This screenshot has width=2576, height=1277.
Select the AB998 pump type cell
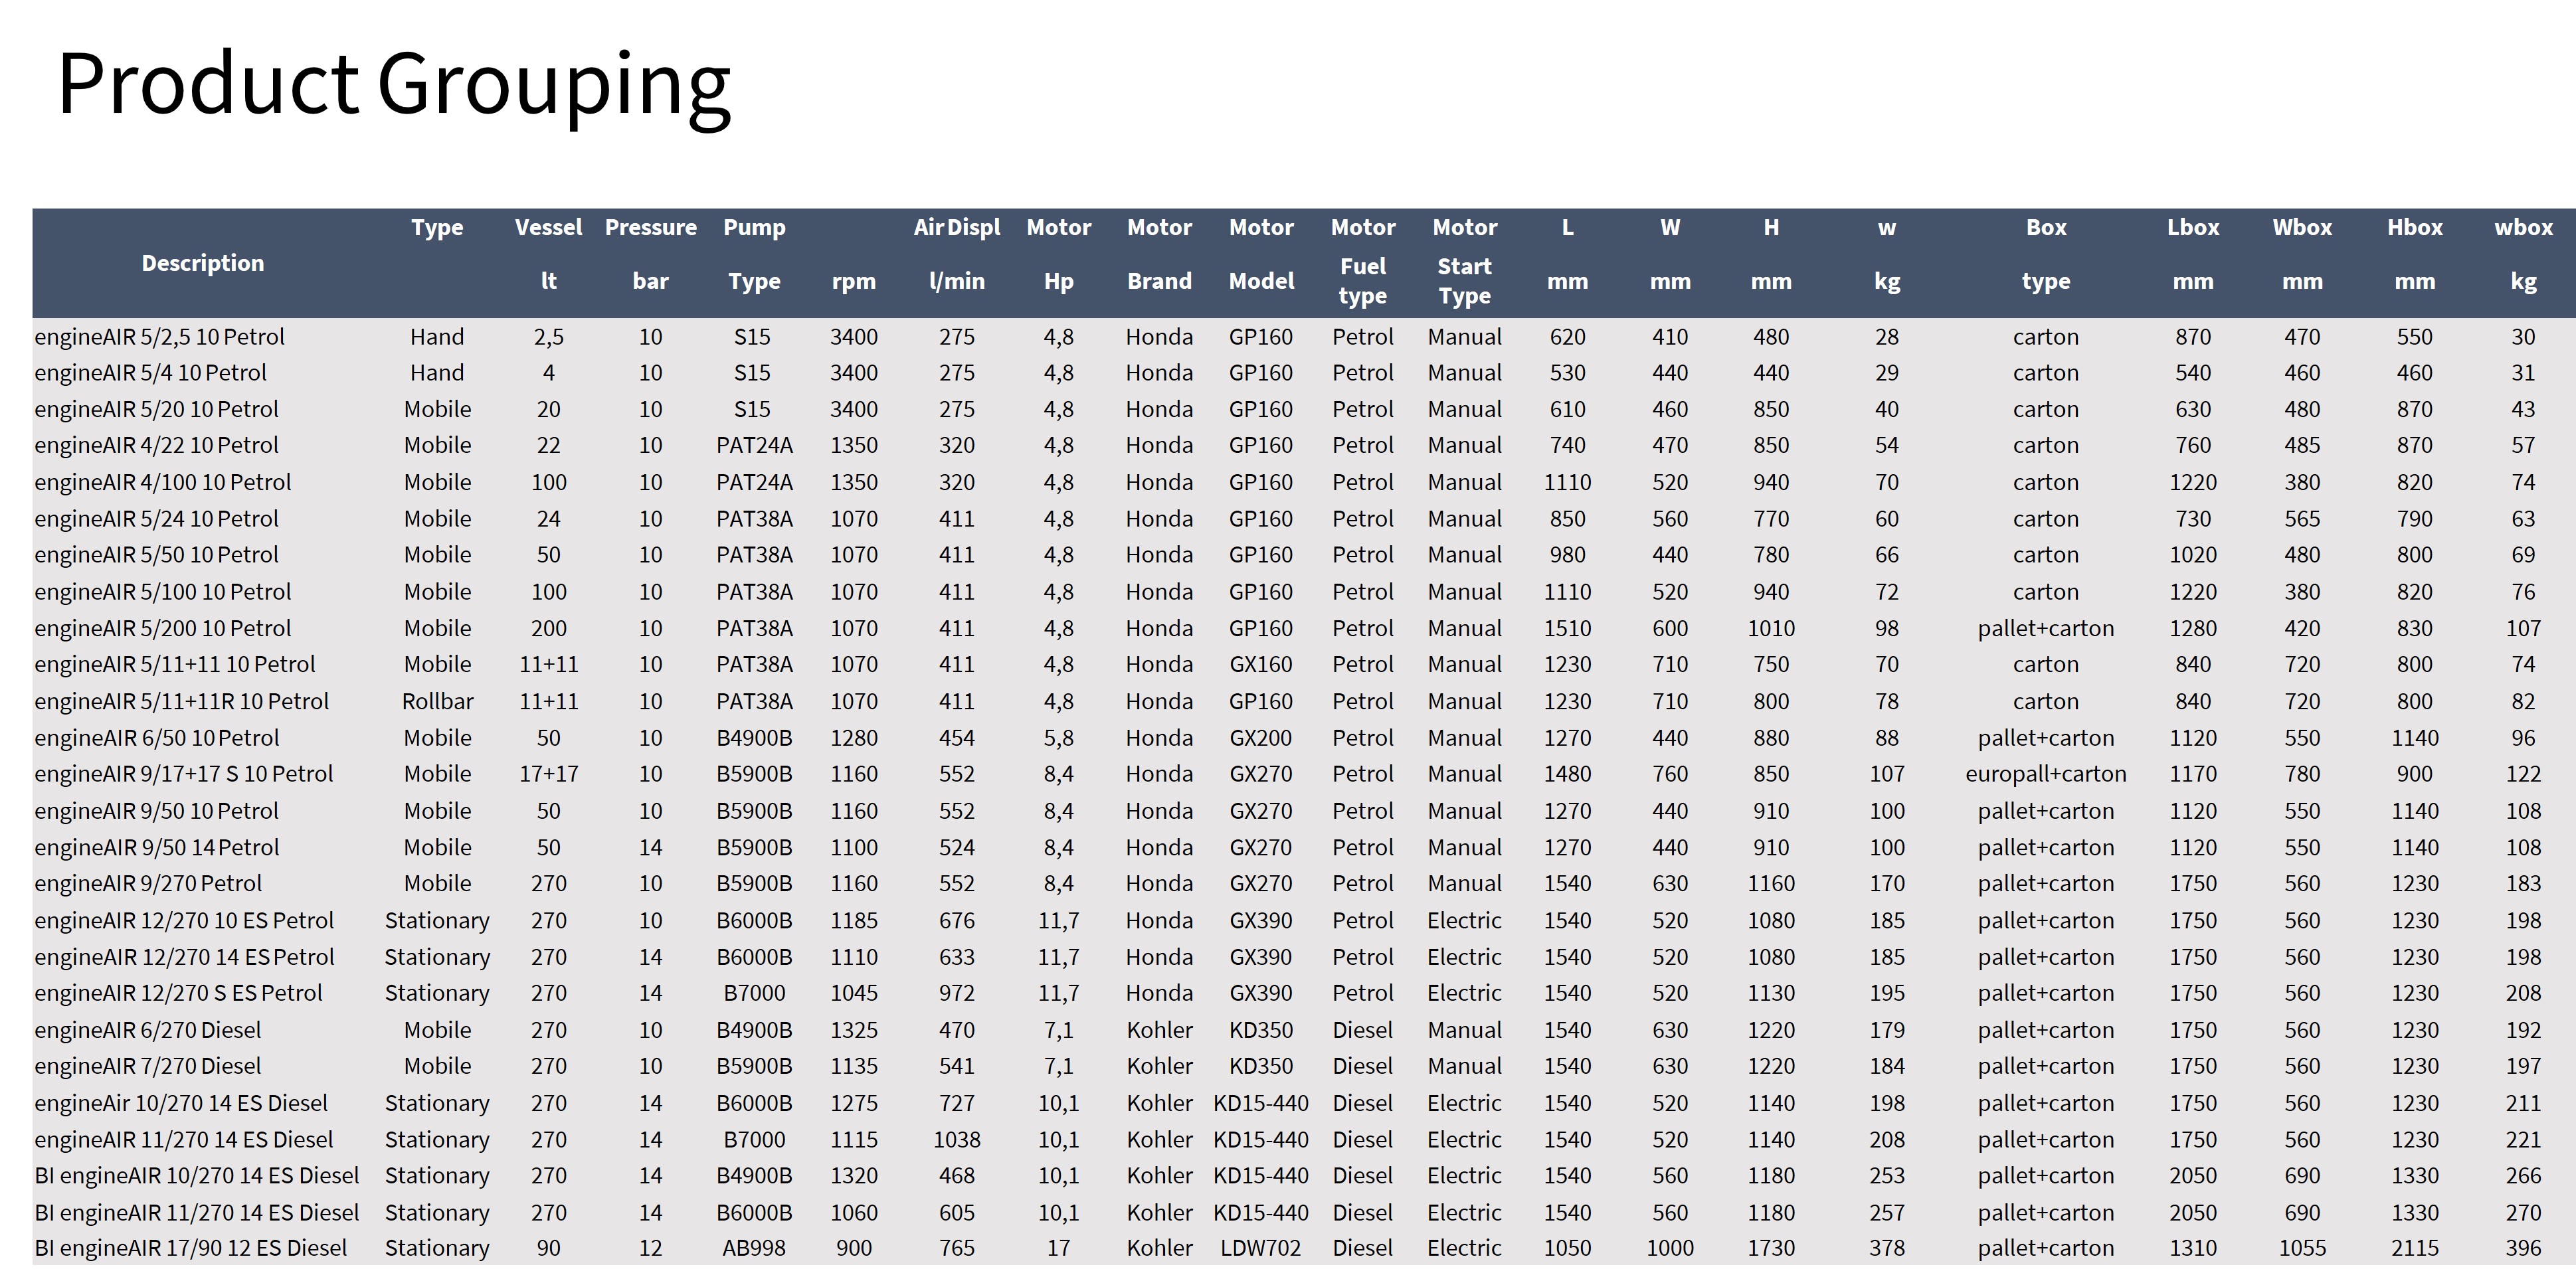754,1248
